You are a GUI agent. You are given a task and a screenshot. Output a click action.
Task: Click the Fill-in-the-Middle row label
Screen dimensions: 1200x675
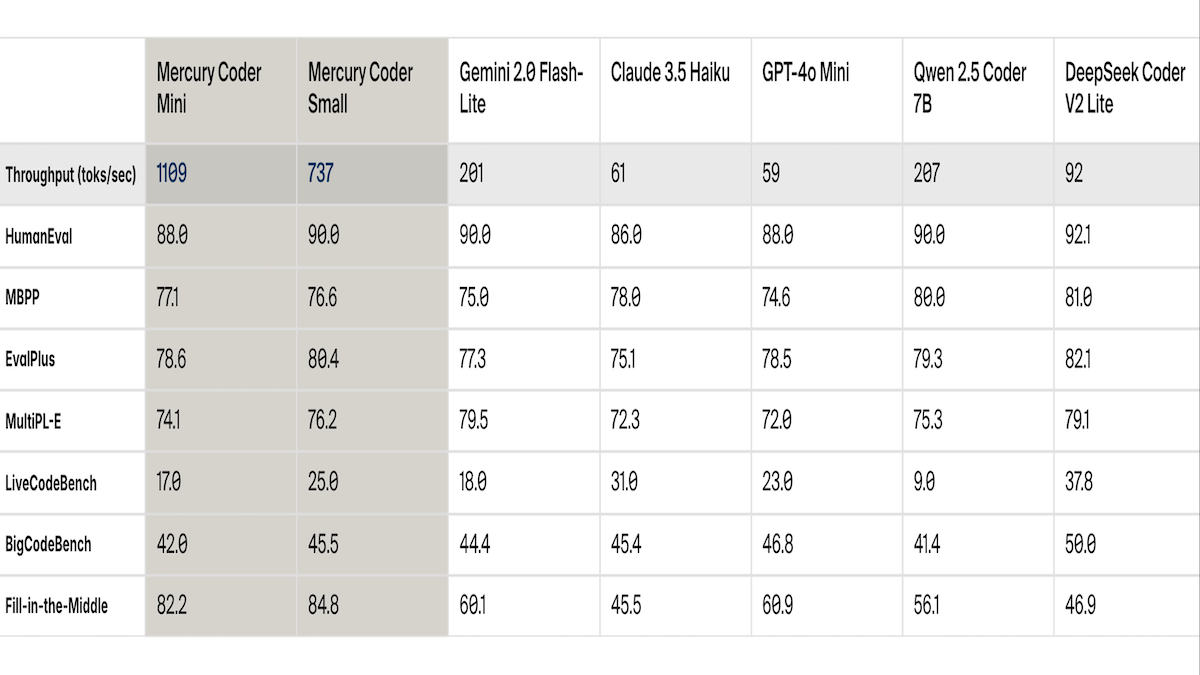pyautogui.click(x=56, y=606)
